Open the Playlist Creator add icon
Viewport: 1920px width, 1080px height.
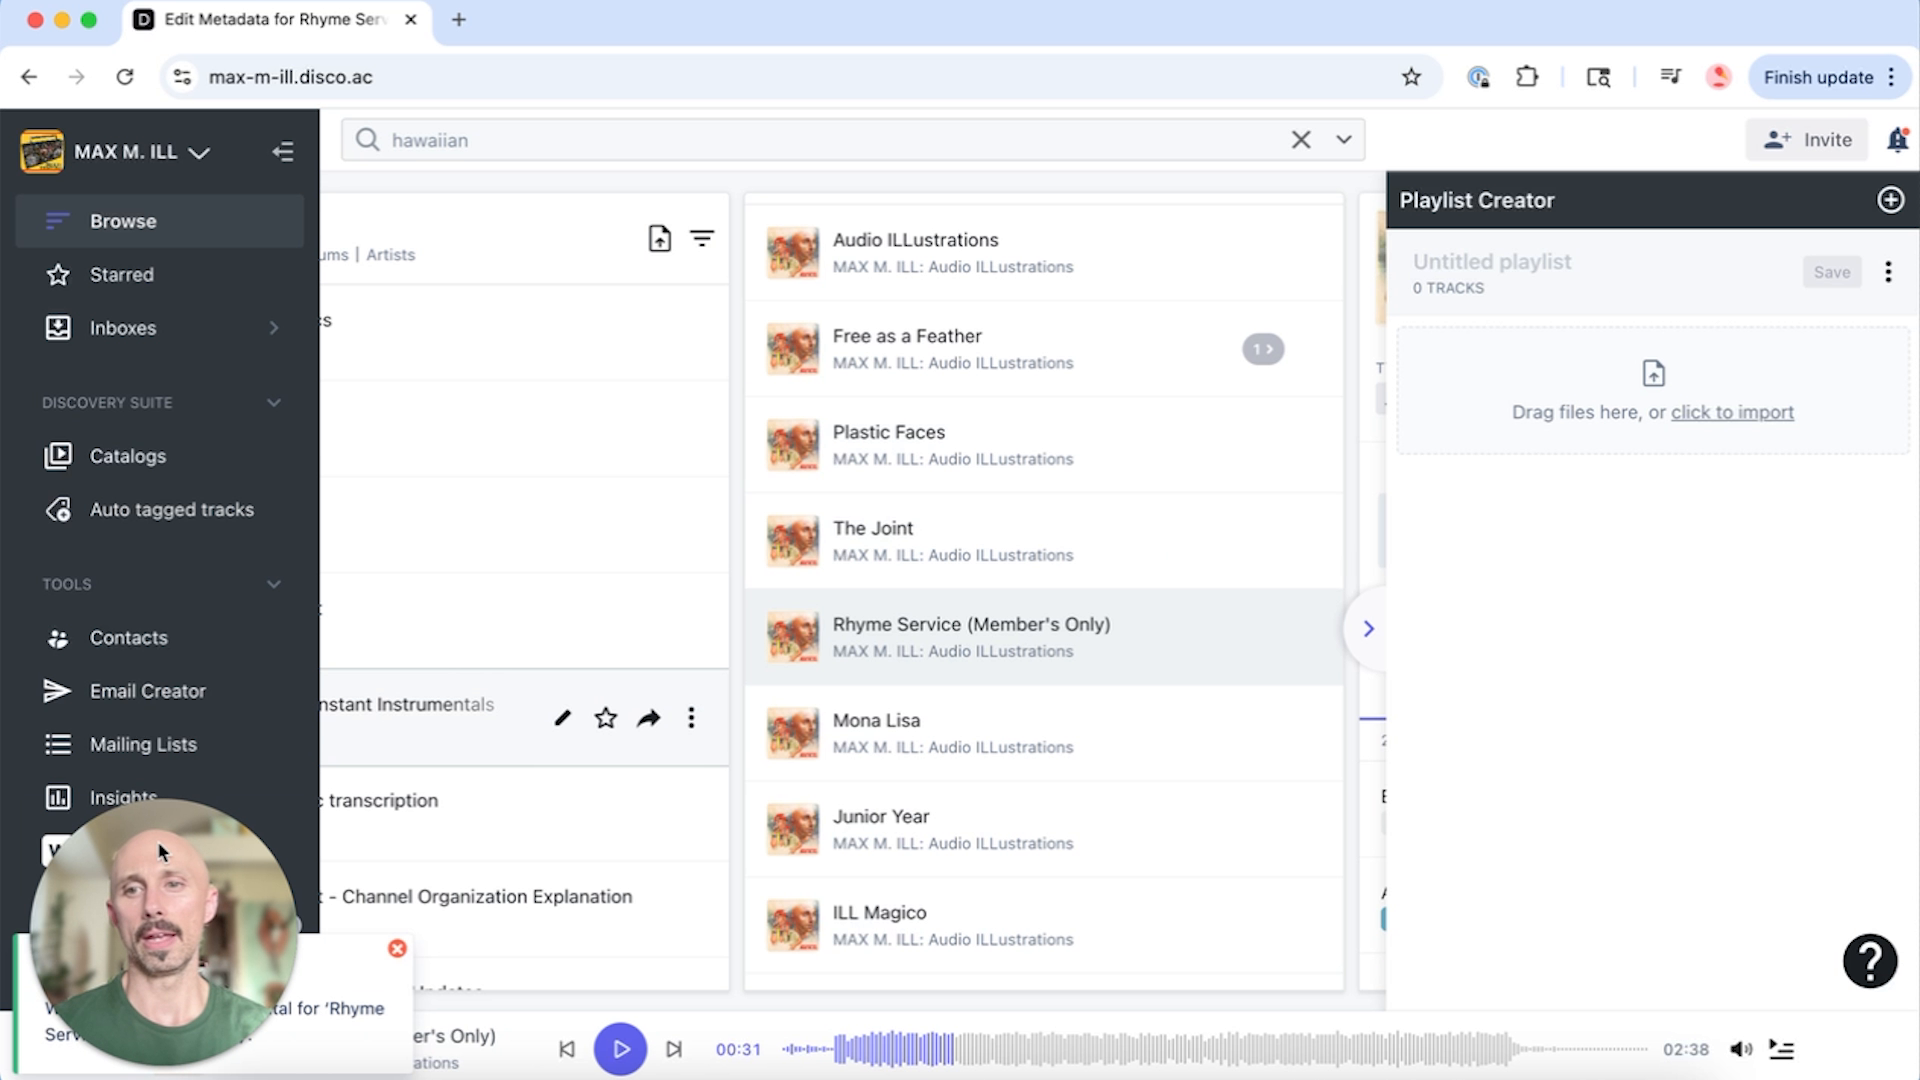click(x=1890, y=200)
